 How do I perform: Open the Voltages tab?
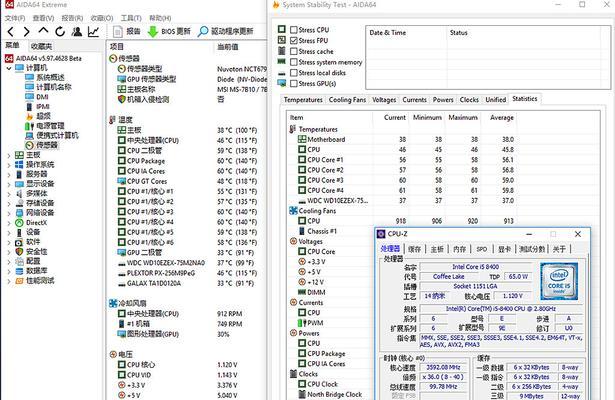pyautogui.click(x=384, y=100)
